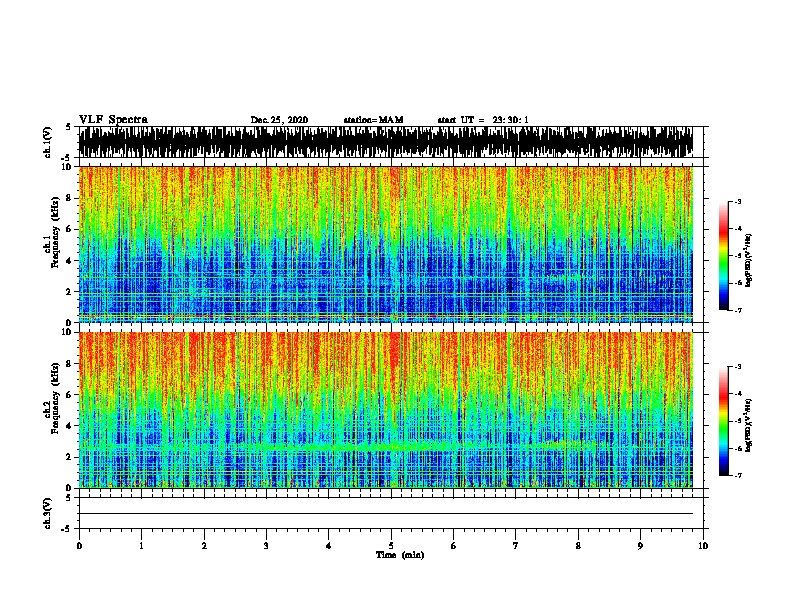Viewport: 792px width, 612px height.
Task: Click the "VLF Spectra" title text
Action: point(113,120)
